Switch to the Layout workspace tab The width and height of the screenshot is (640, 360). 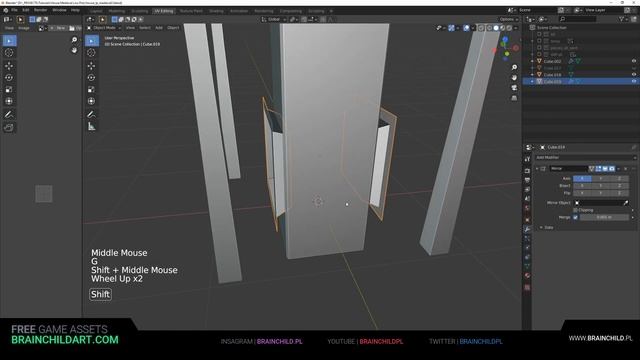(x=96, y=11)
